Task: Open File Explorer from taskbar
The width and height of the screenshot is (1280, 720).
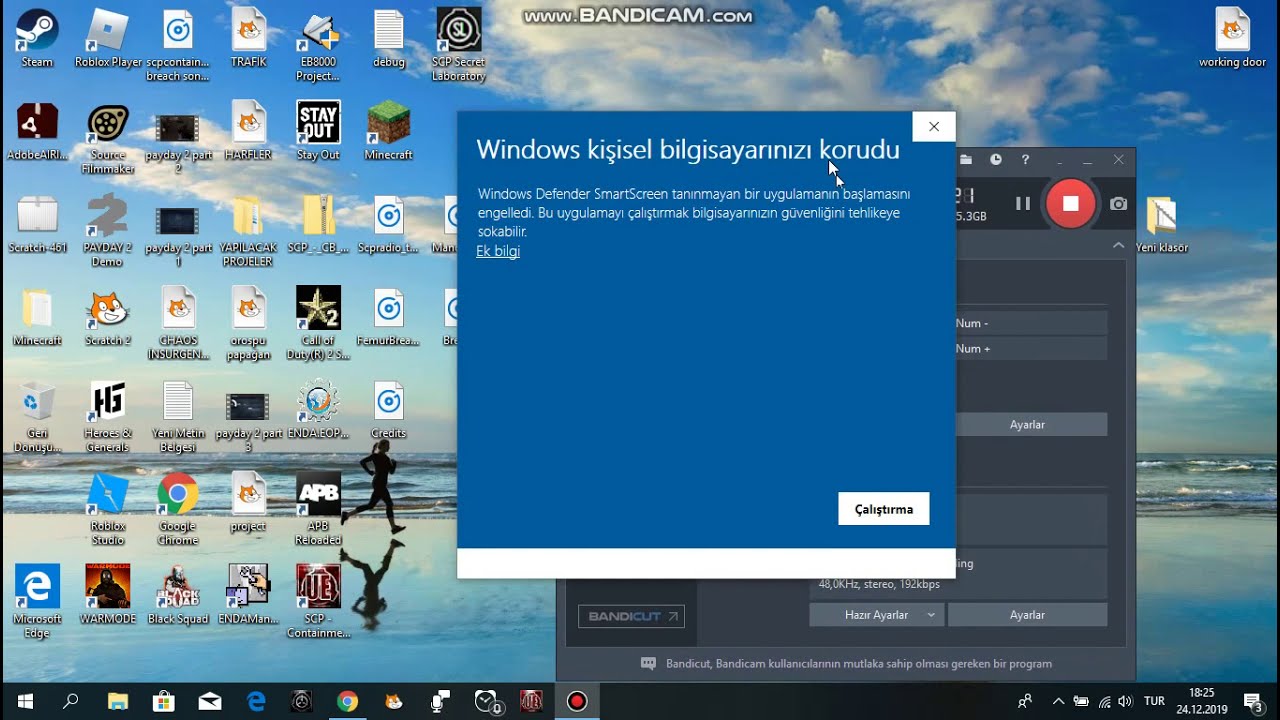Action: coord(118,701)
